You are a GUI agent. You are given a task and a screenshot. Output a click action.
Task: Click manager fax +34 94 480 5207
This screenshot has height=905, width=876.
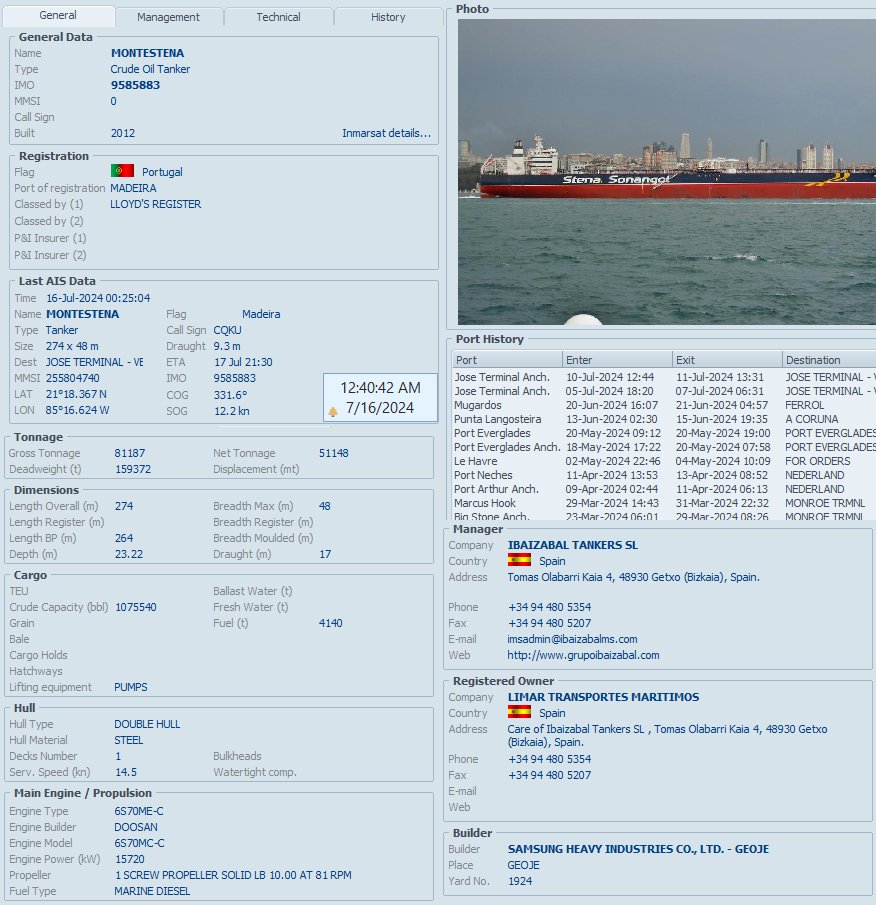tap(549, 623)
